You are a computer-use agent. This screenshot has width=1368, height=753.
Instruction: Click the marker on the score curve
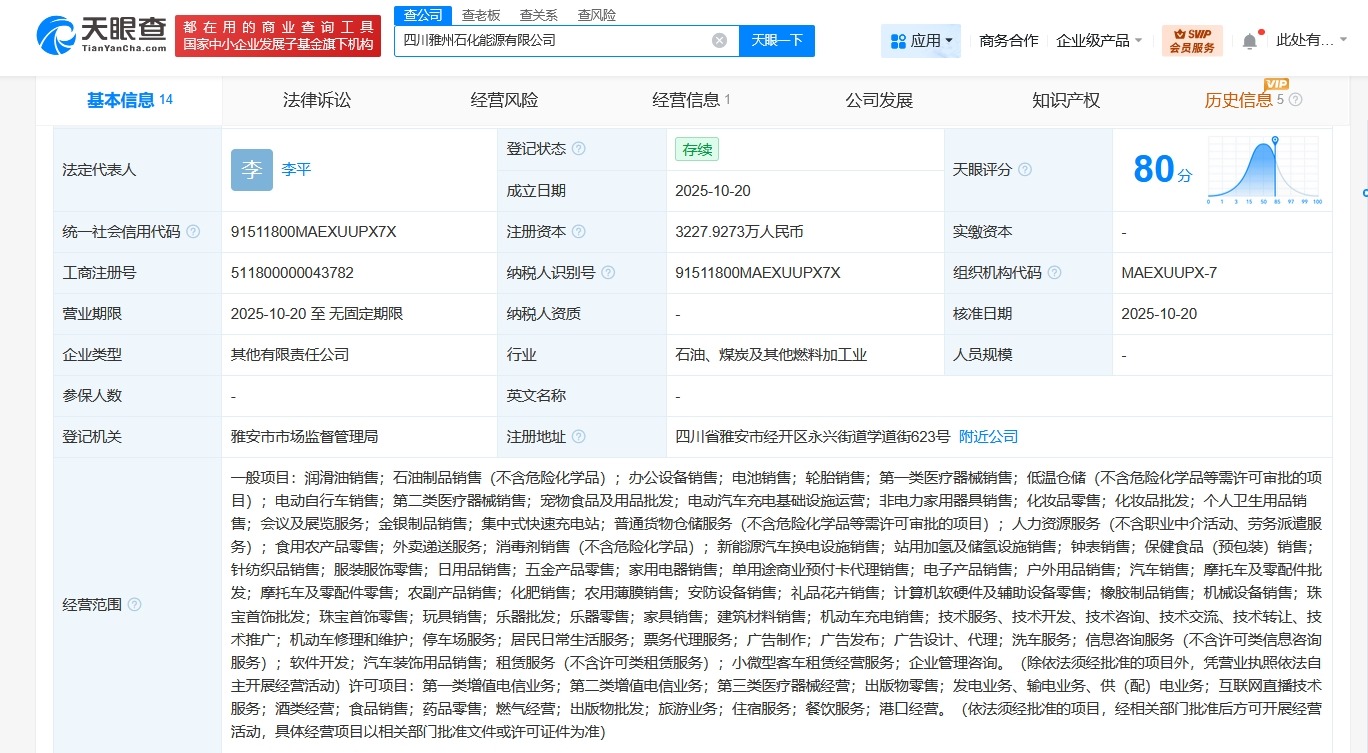(1275, 140)
